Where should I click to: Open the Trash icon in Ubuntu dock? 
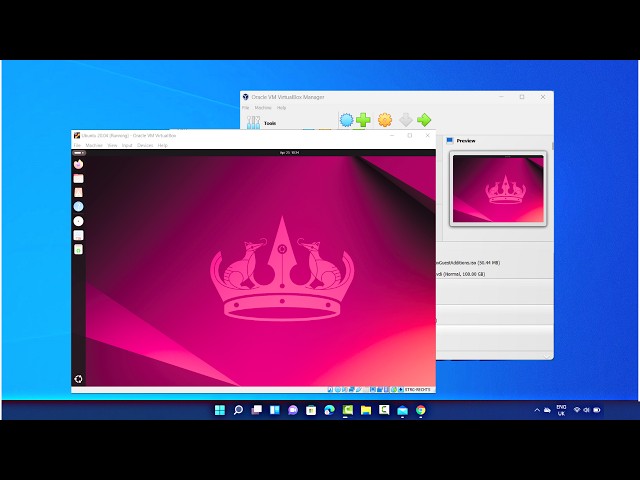(78, 249)
